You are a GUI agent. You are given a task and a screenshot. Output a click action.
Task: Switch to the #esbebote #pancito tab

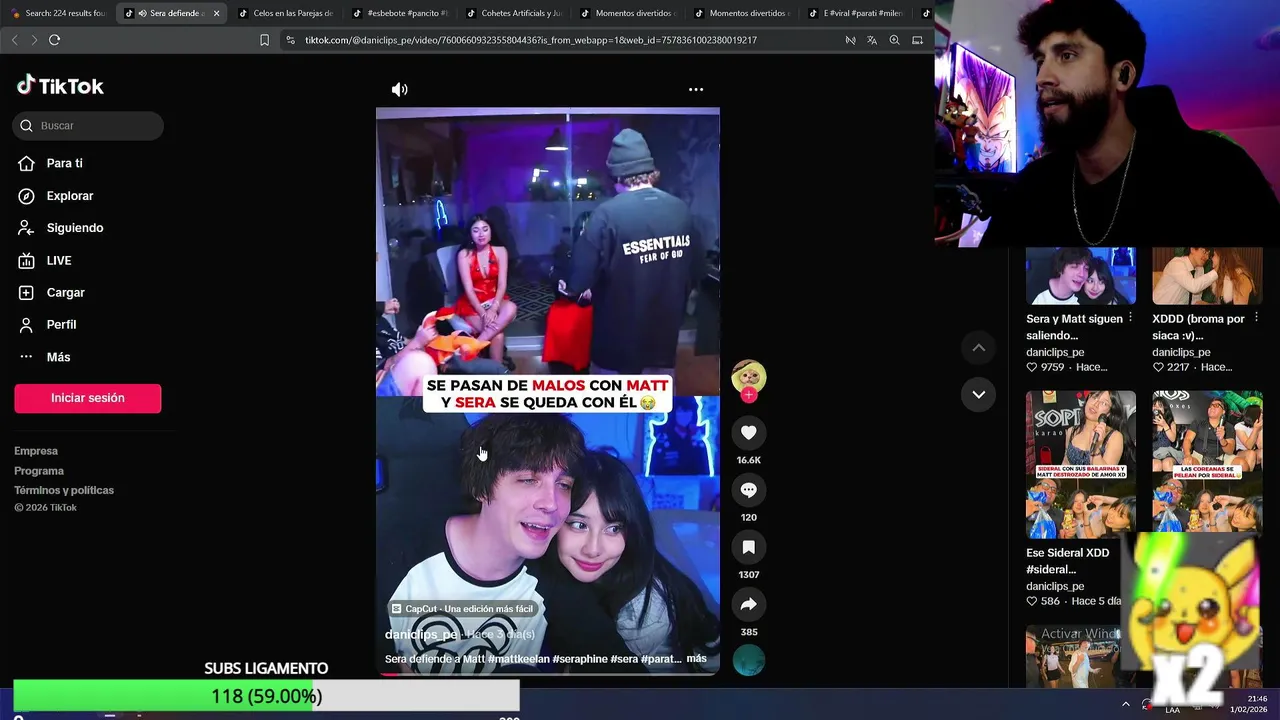click(400, 13)
